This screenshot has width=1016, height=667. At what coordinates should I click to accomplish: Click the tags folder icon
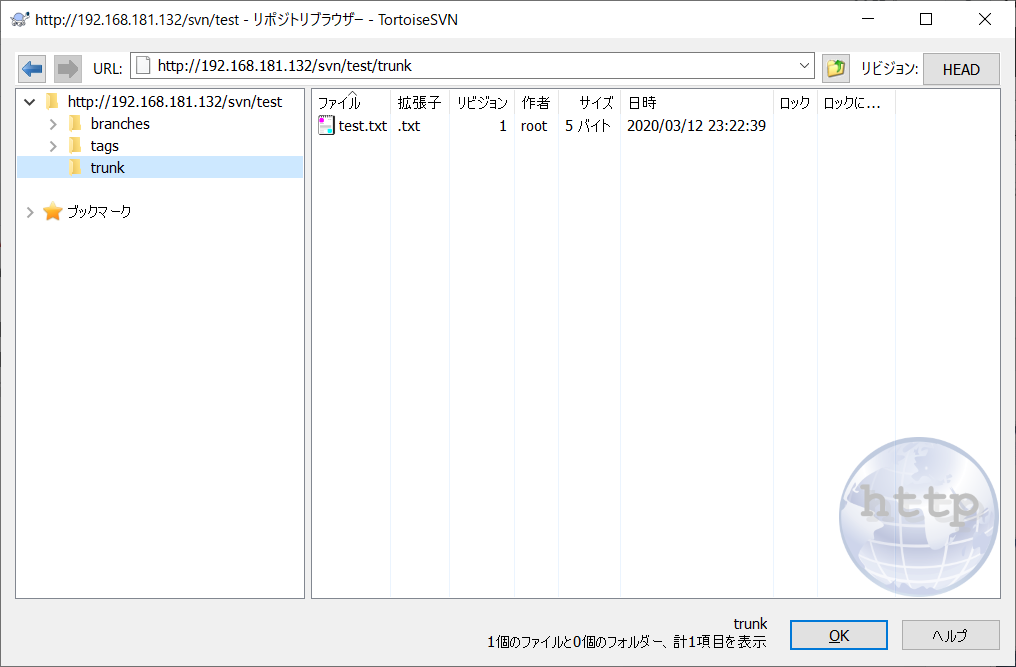coord(74,145)
